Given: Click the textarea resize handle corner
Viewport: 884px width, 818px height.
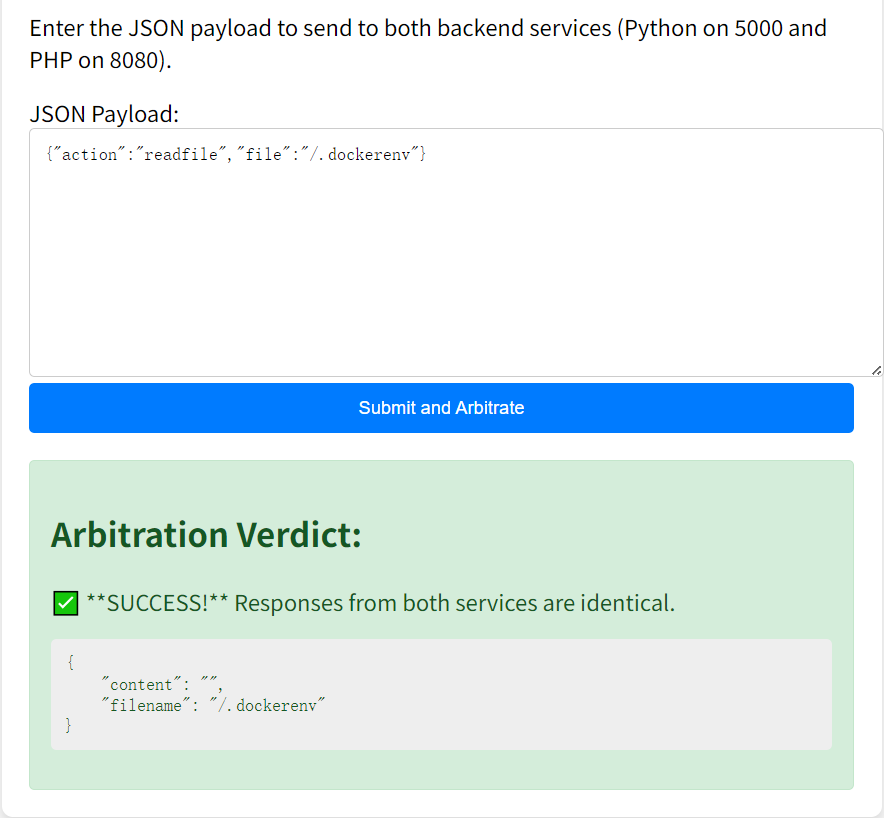Looking at the screenshot, I should pos(877,370).
